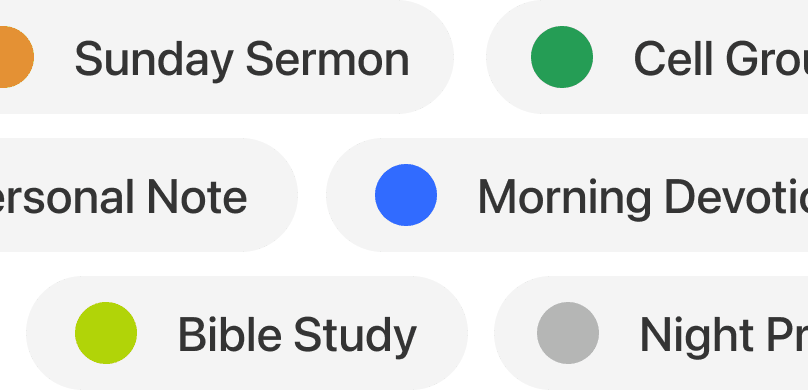
Task: Click the word "Sermon" in the chip
Action: [x=327, y=59]
